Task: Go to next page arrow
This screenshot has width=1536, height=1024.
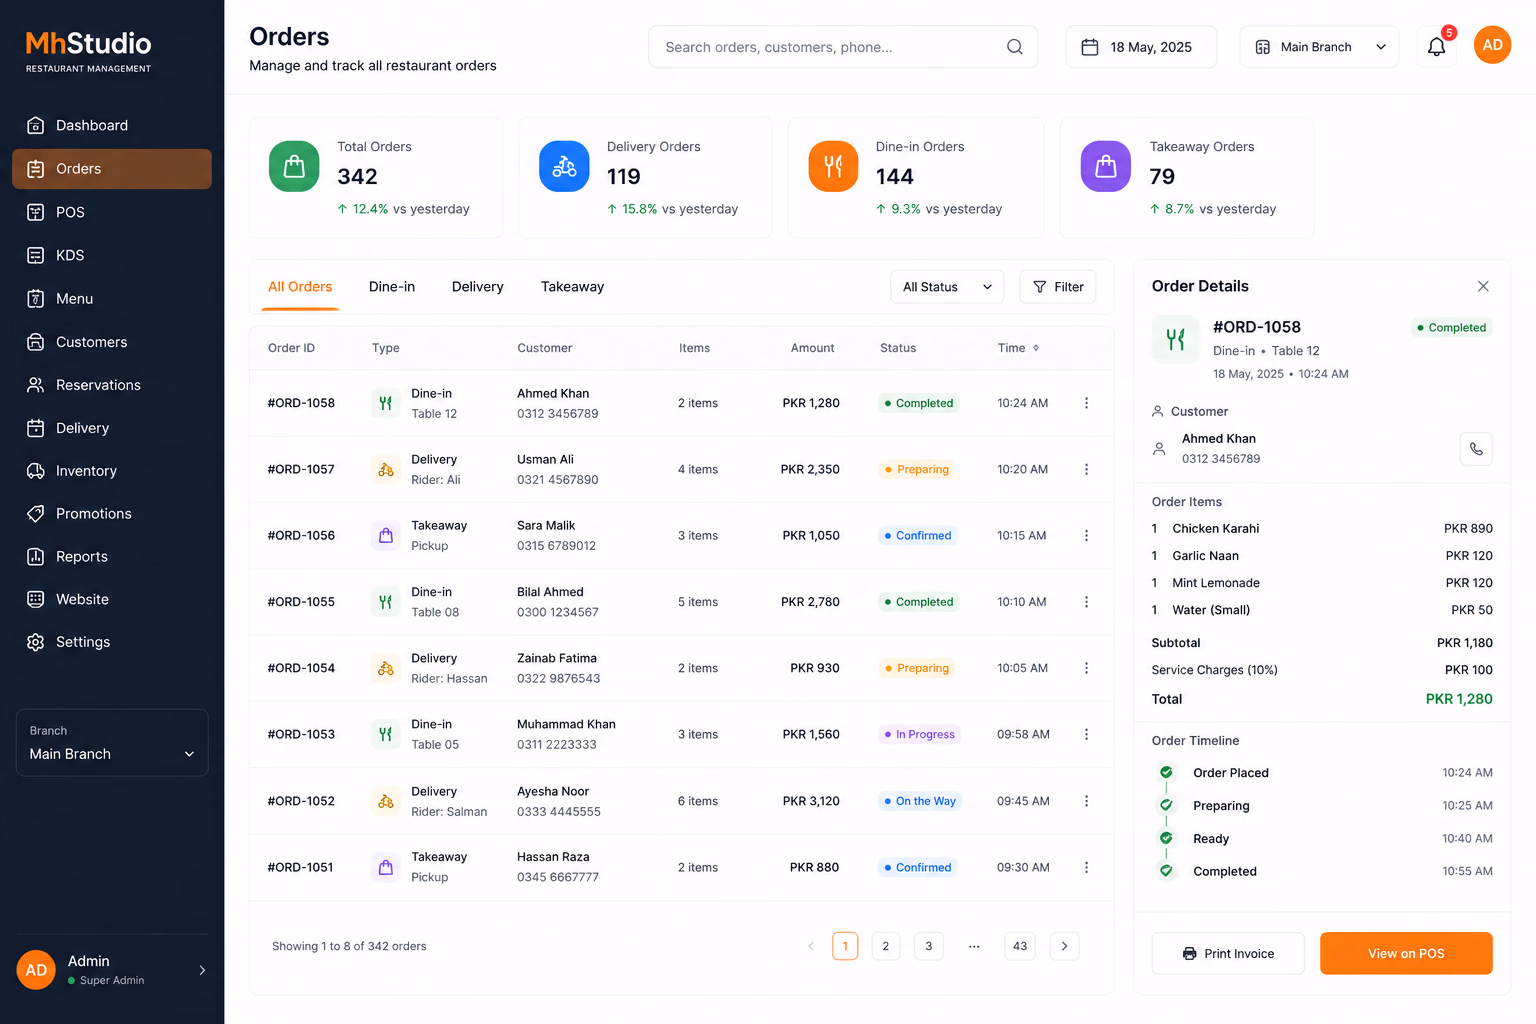Action: coord(1064,946)
